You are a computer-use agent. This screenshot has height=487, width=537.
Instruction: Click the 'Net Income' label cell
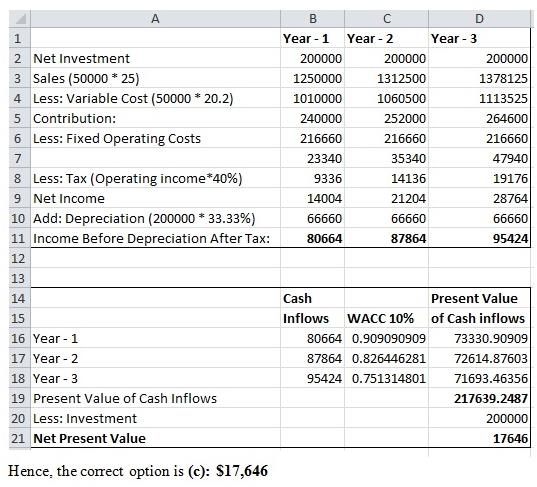(x=155, y=198)
